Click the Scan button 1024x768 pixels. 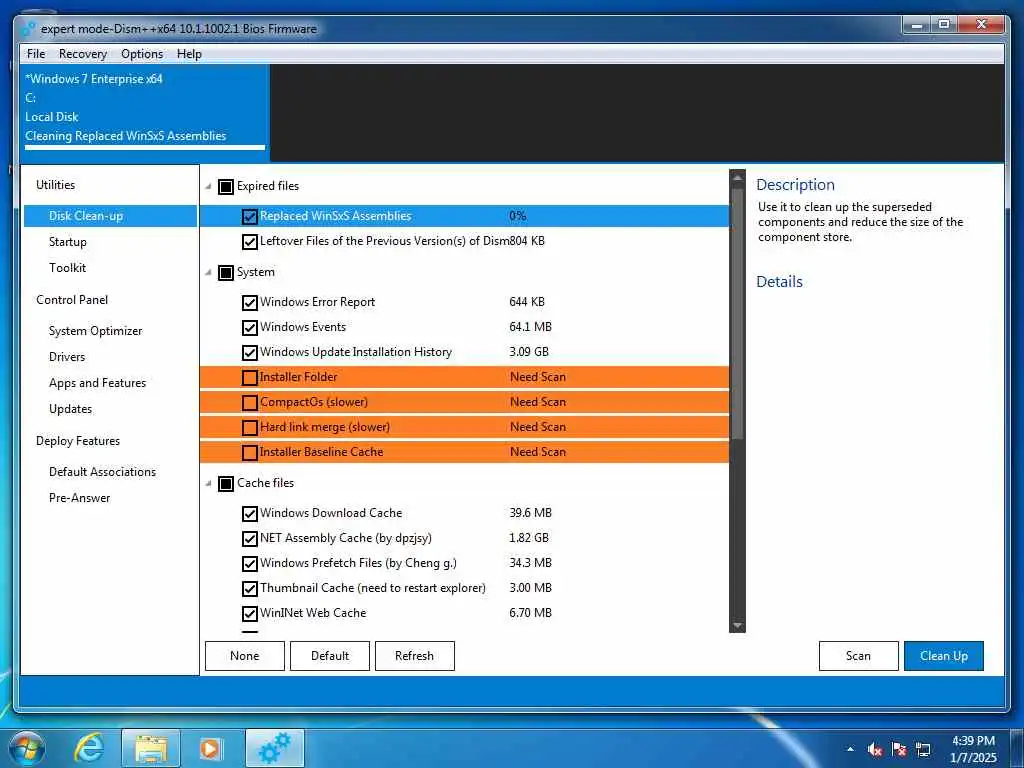859,656
